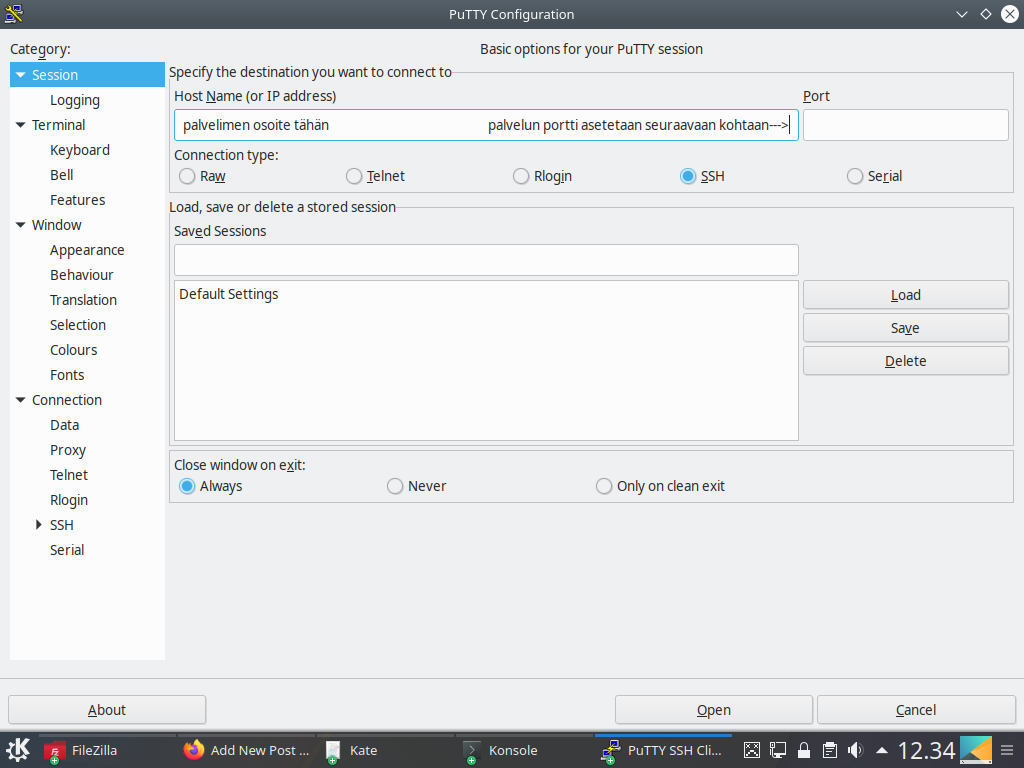Open the KDE application launcher

coord(18,750)
